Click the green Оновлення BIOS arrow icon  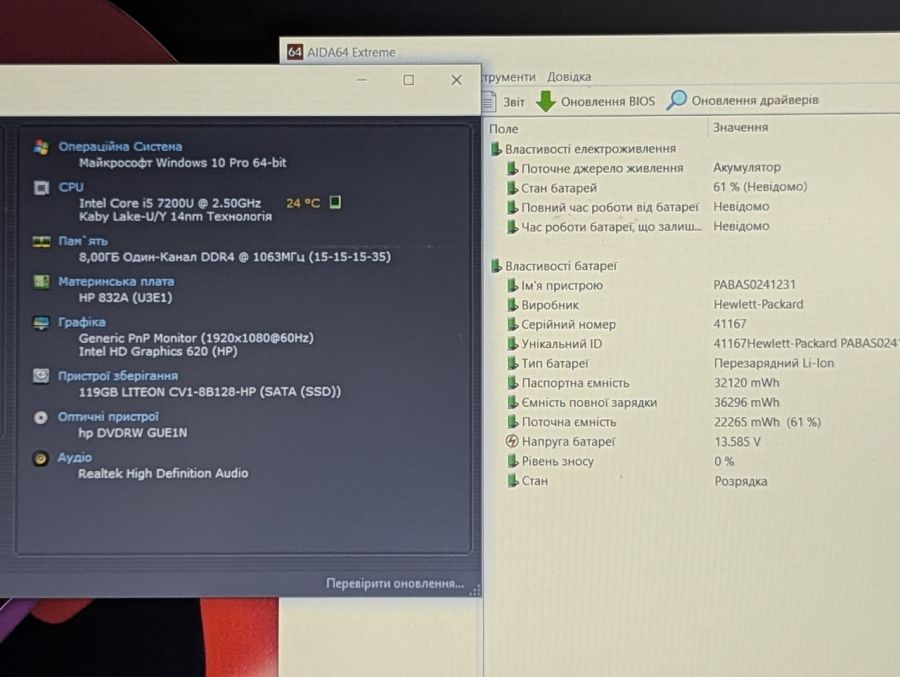[545, 101]
